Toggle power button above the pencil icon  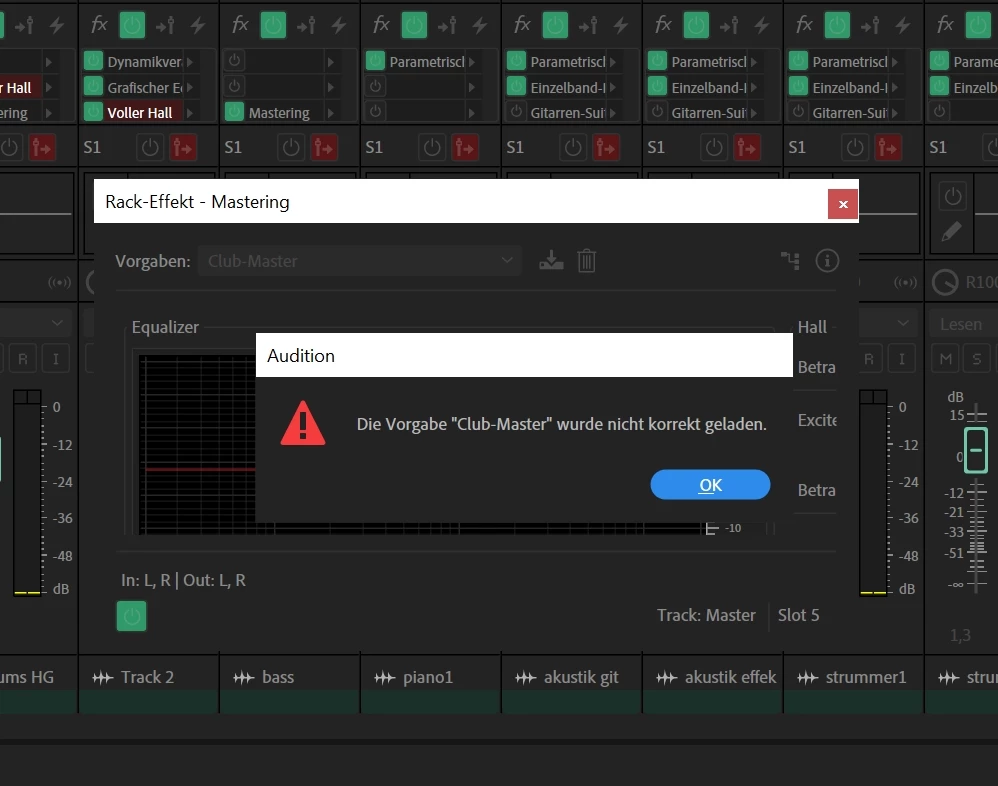pos(952,196)
